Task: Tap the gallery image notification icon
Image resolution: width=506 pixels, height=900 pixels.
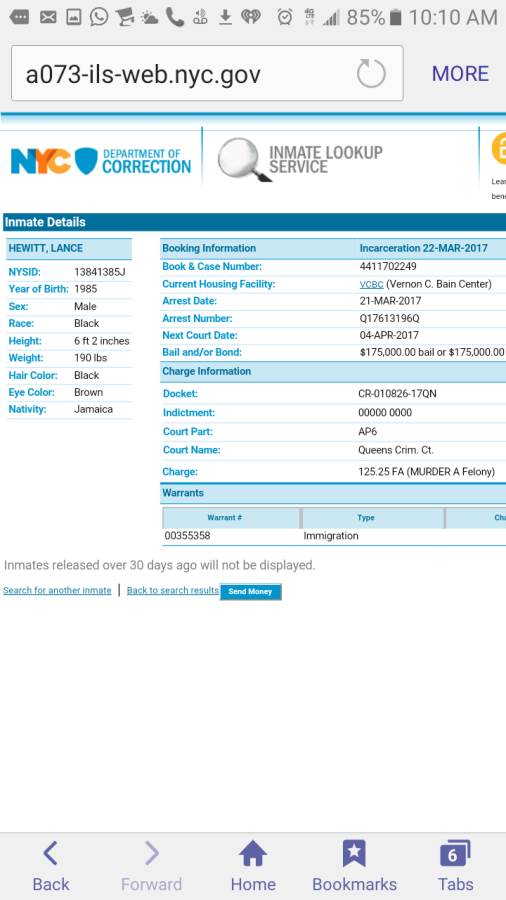Action: click(74, 18)
